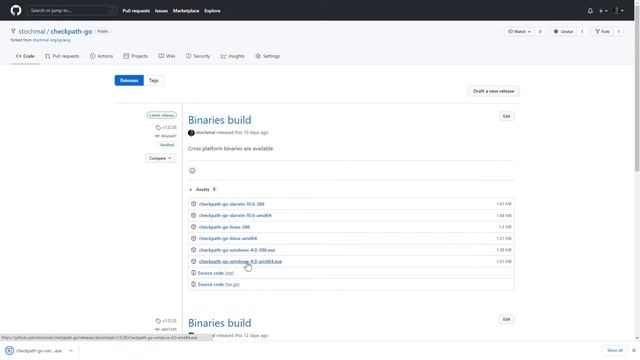Download checkpath-go-windows-4.0-386.exe
This screenshot has width=640, height=360.
pos(237,250)
